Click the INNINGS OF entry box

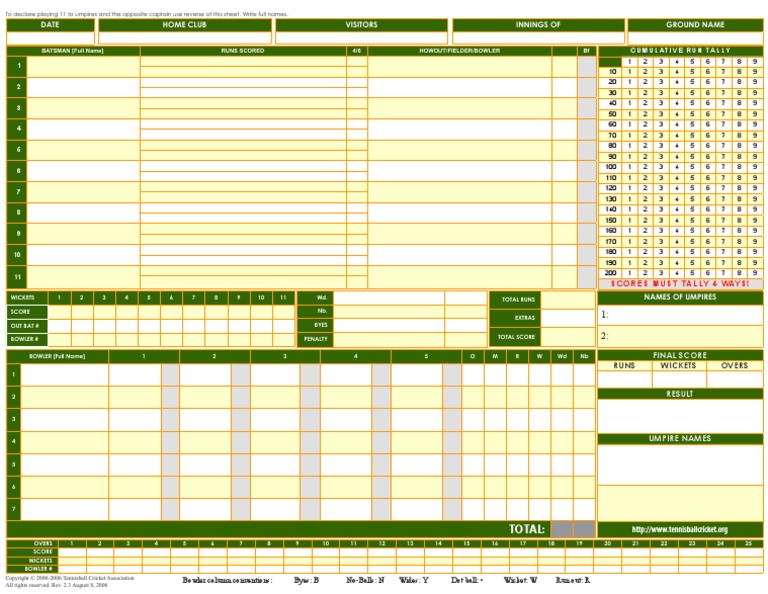click(x=538, y=38)
